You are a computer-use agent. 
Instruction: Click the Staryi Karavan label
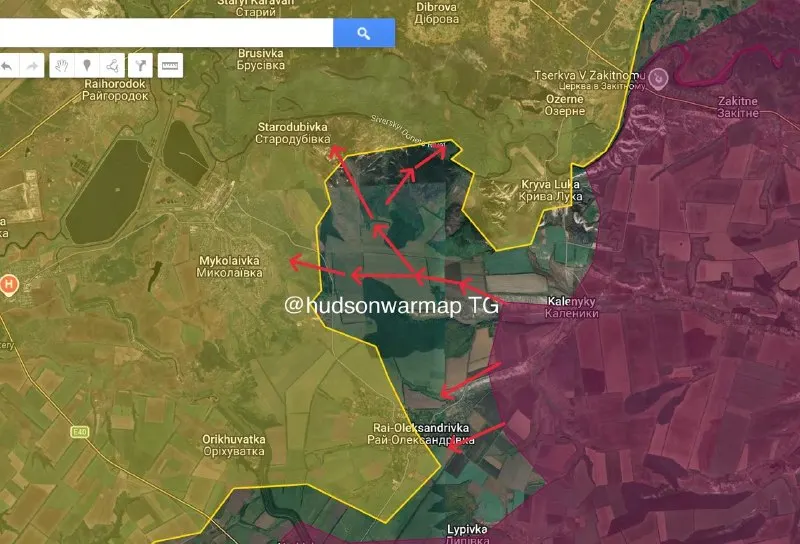click(256, 7)
